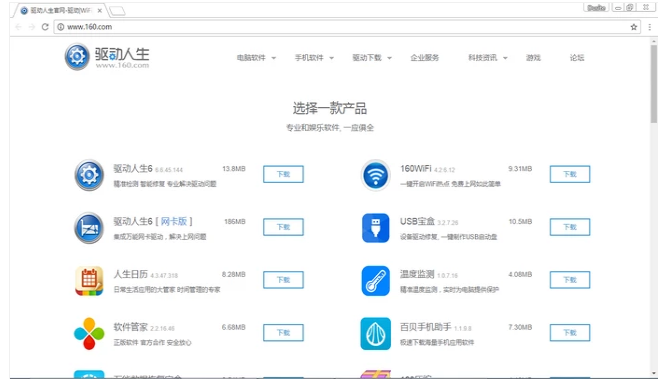Click the 驱动人生 gear logo in header
Viewport: 658px width, 379px height.
click(77, 56)
